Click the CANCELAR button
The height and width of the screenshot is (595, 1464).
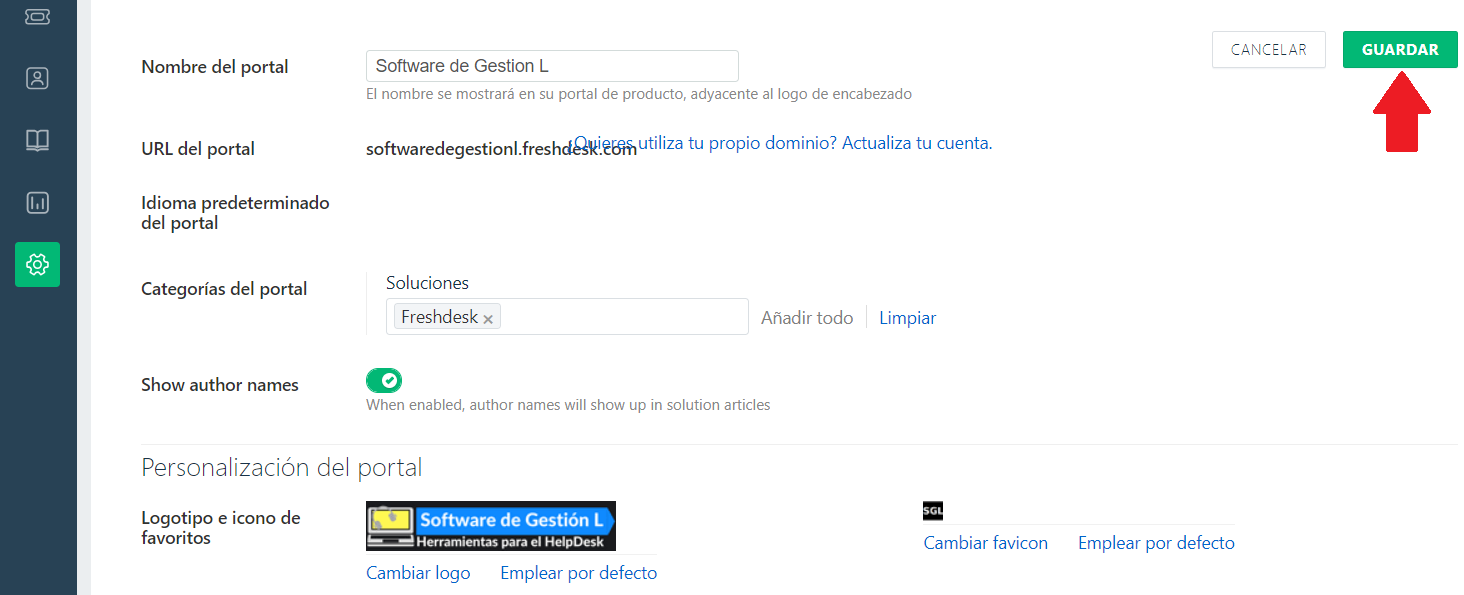[x=1268, y=49]
